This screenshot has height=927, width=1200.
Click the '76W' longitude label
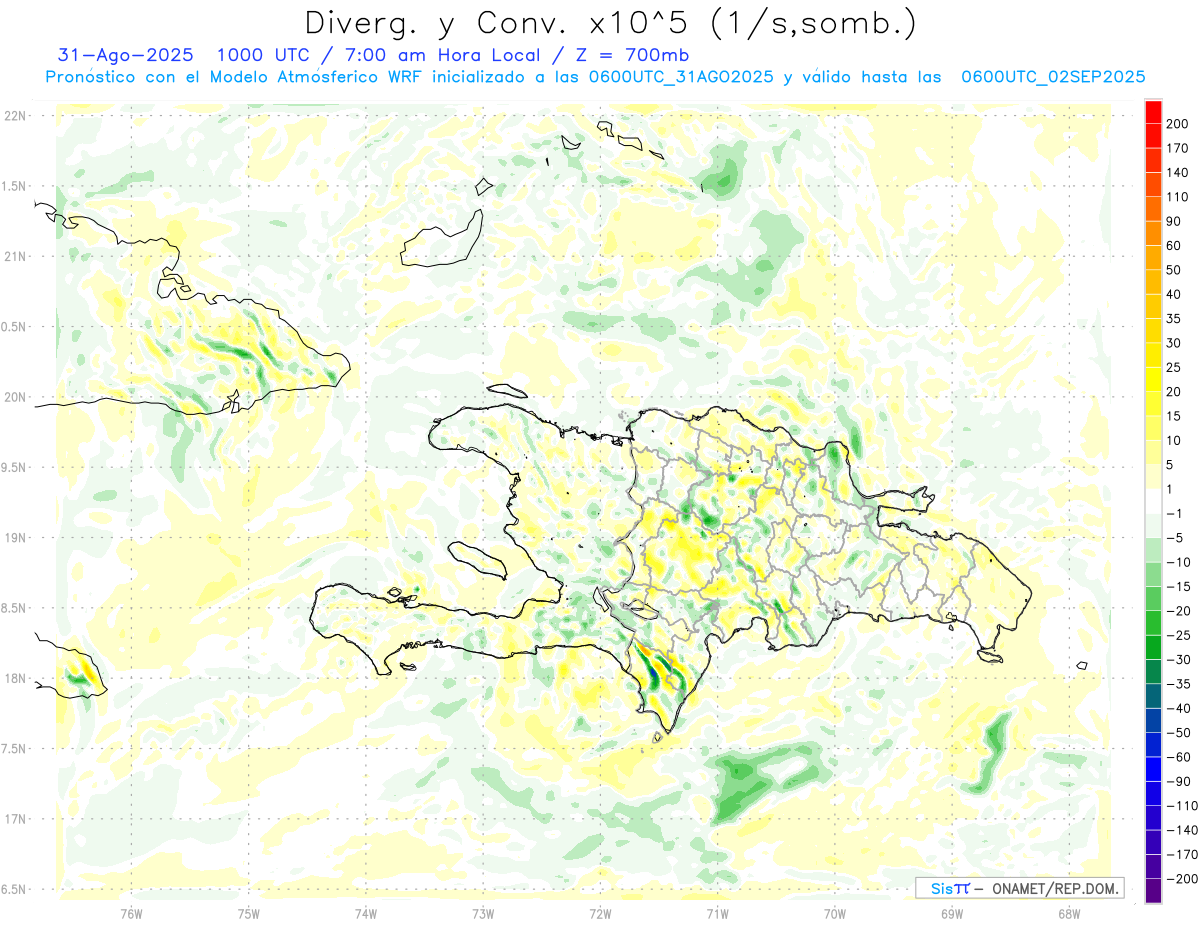(131, 913)
